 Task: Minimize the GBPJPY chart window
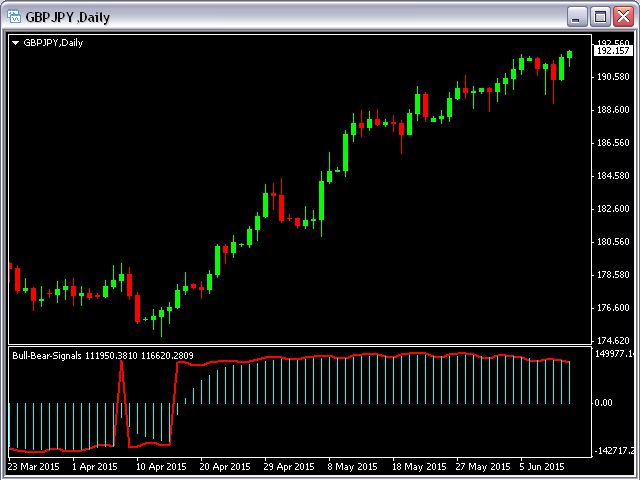click(576, 17)
